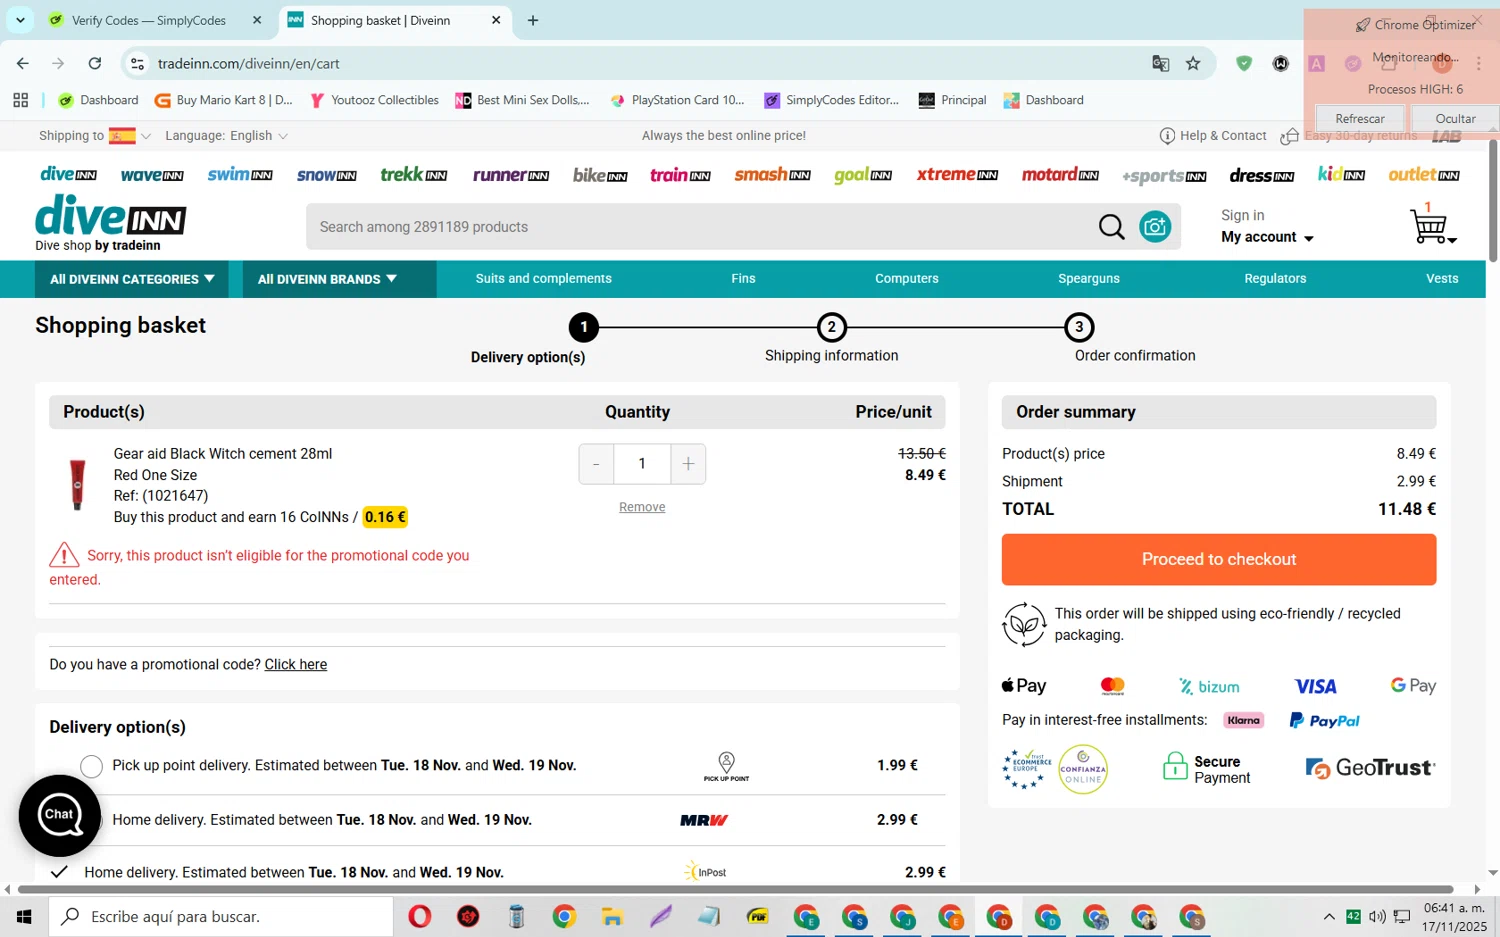Click Windows taskbar search box
This screenshot has height=937, width=1500.
(x=221, y=916)
